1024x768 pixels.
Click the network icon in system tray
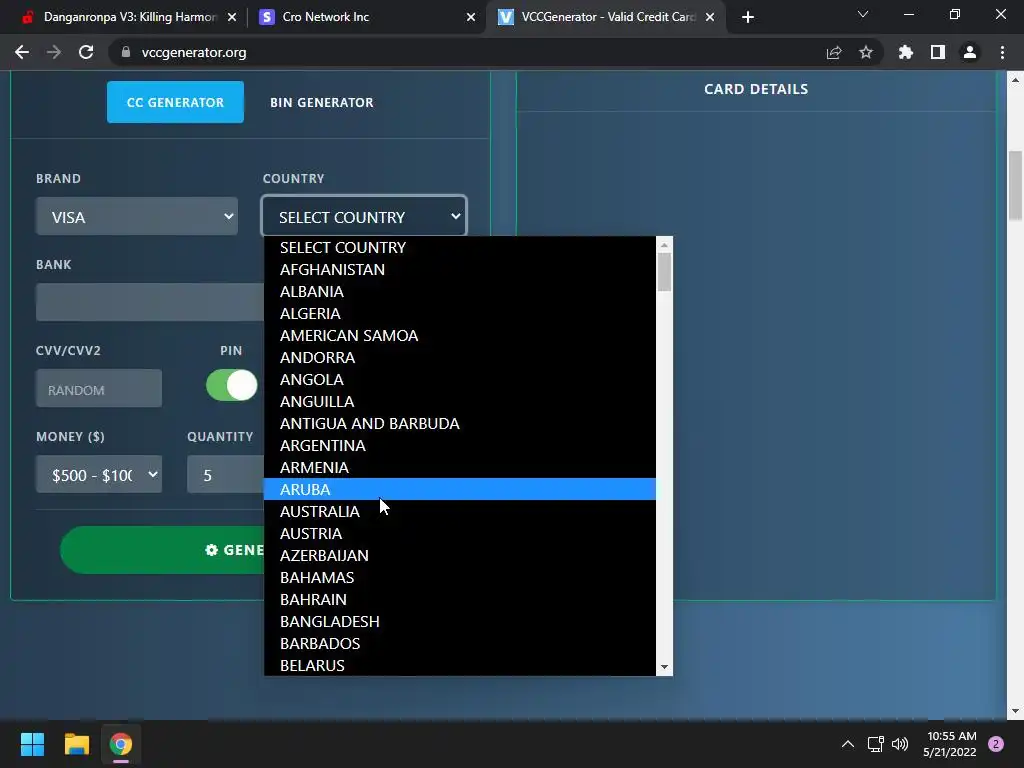coord(875,744)
